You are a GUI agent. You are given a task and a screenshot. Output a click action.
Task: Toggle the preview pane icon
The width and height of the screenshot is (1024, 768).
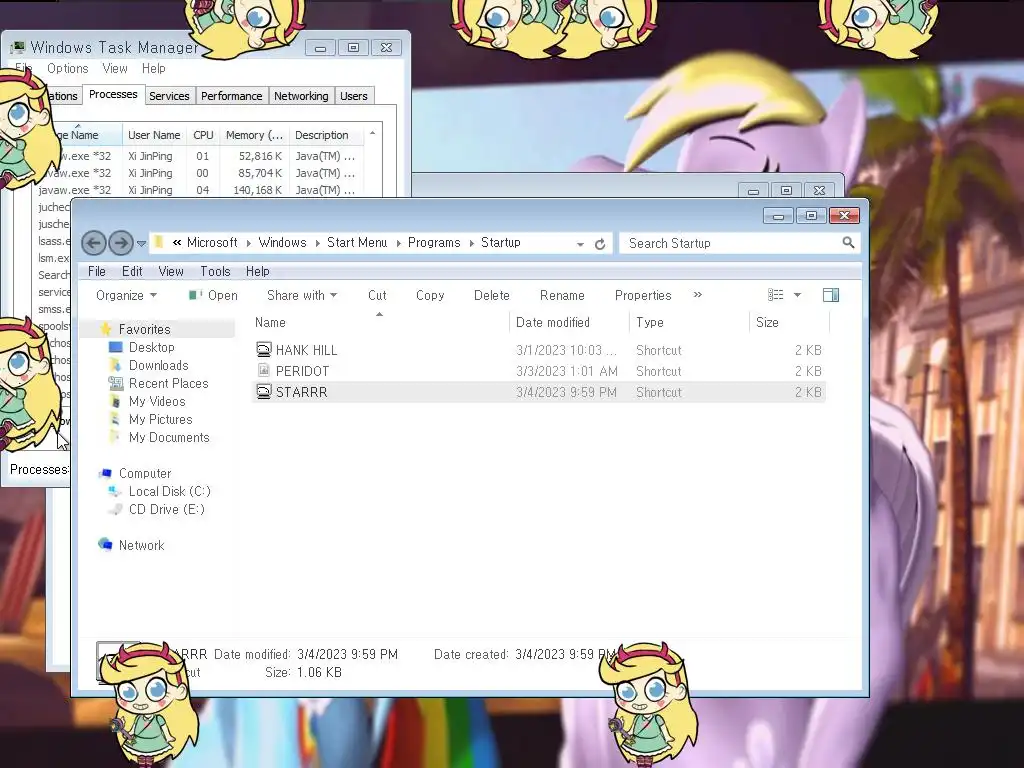(x=831, y=295)
